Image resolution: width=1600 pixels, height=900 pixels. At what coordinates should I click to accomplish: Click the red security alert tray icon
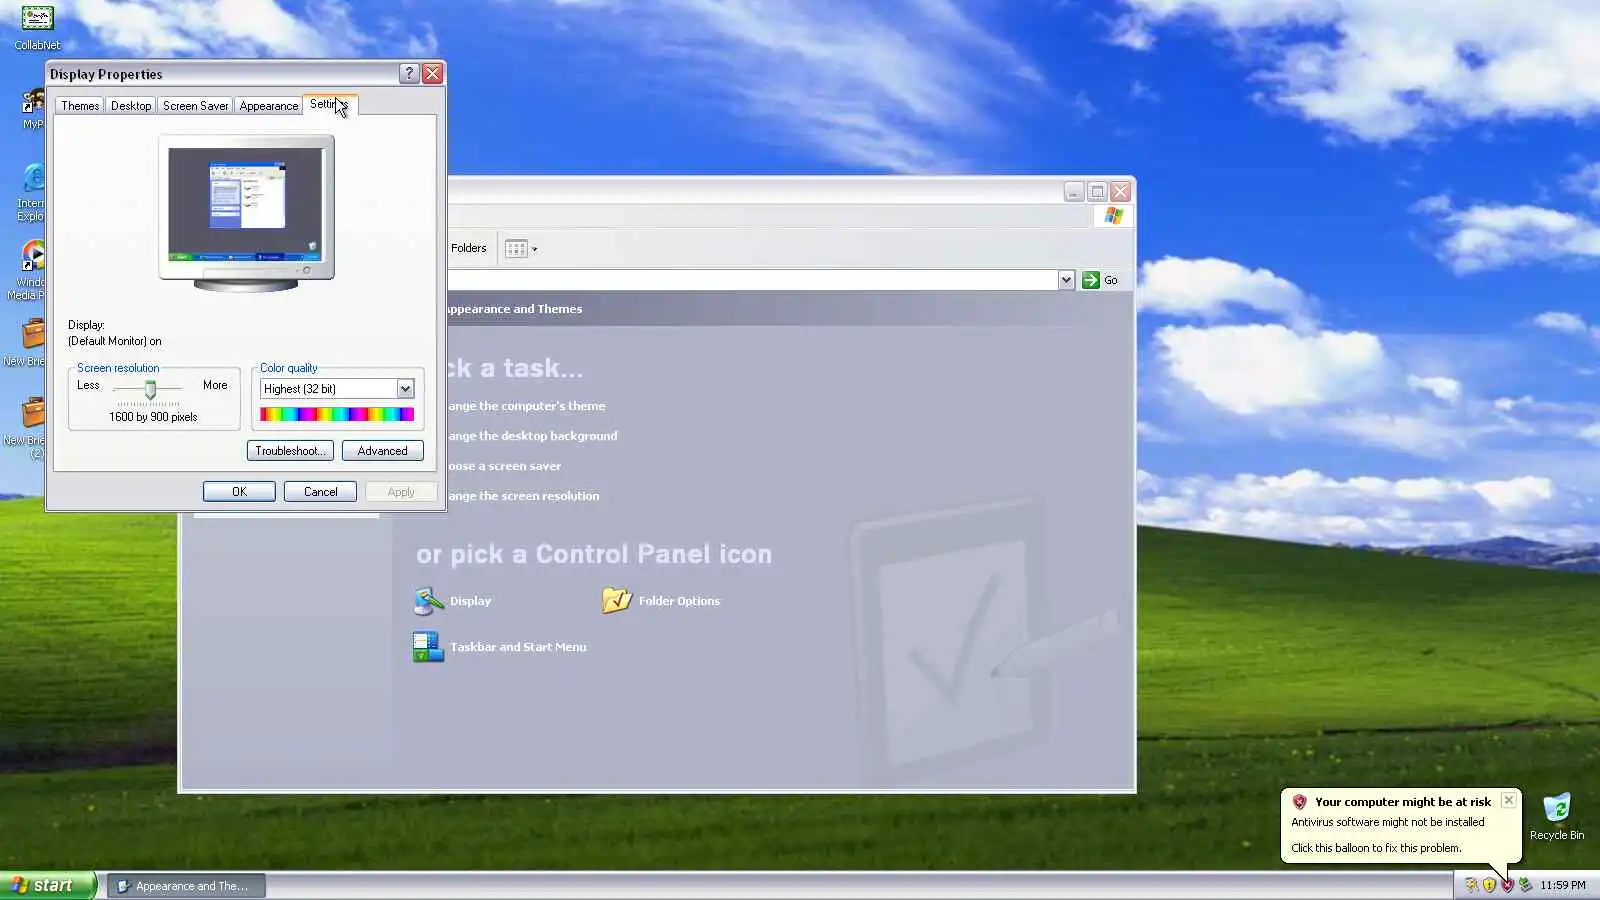point(1507,885)
